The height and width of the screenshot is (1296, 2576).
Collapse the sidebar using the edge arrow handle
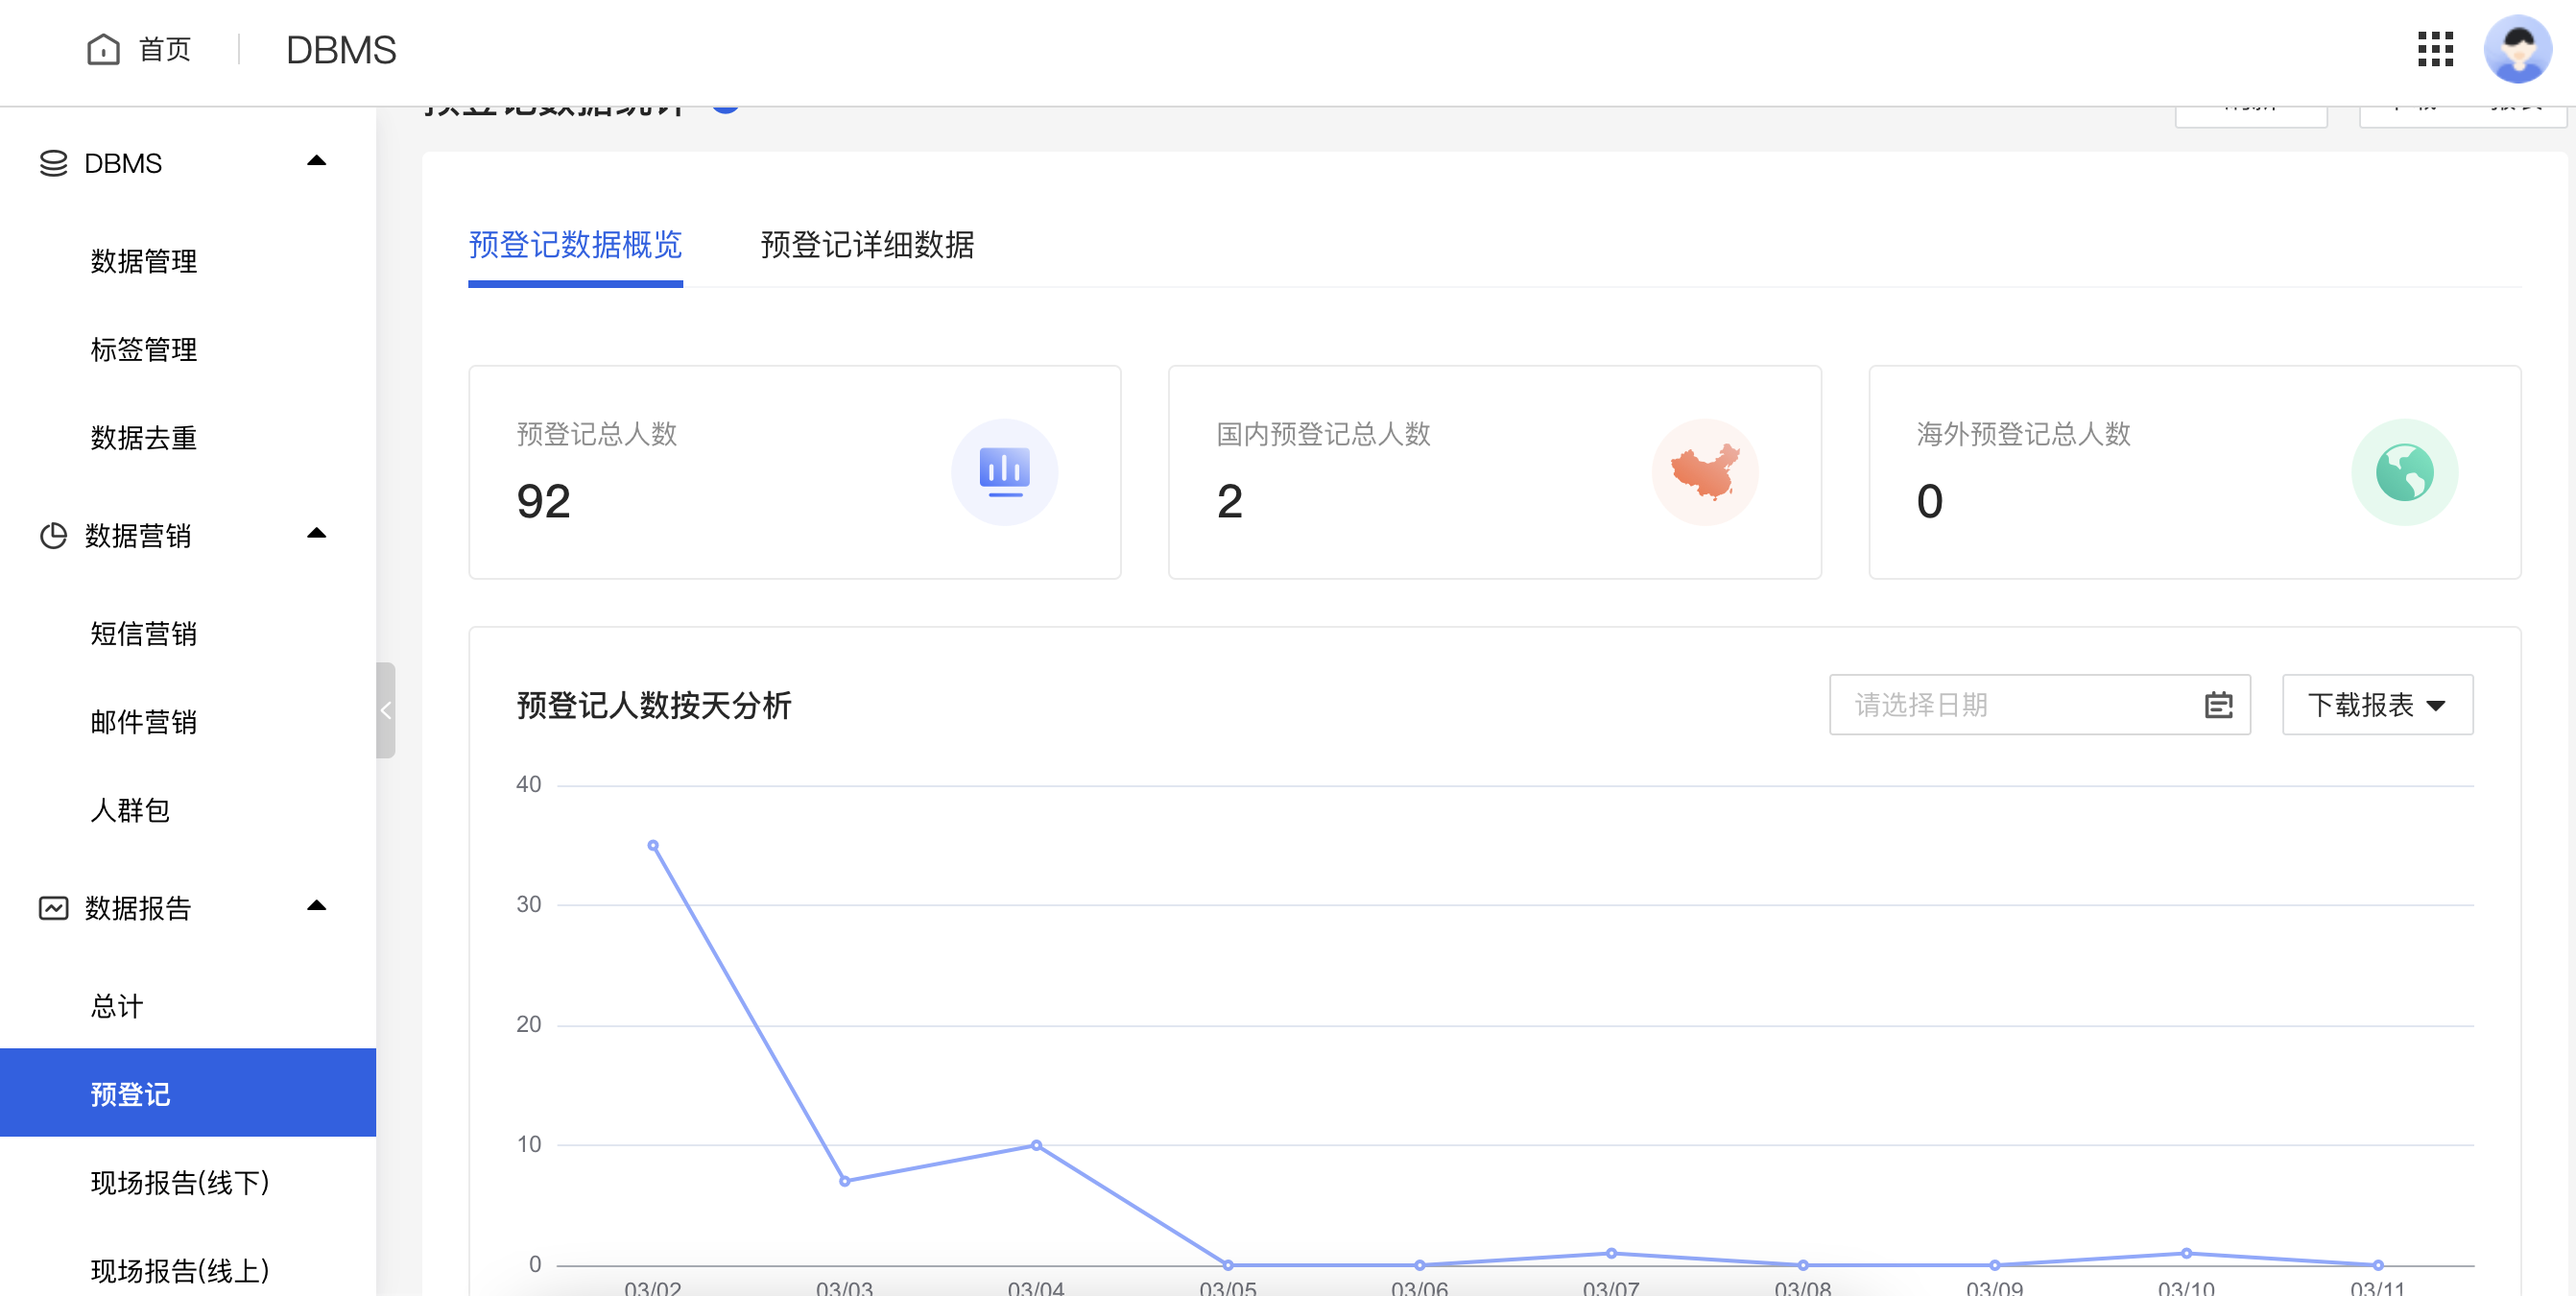point(385,710)
